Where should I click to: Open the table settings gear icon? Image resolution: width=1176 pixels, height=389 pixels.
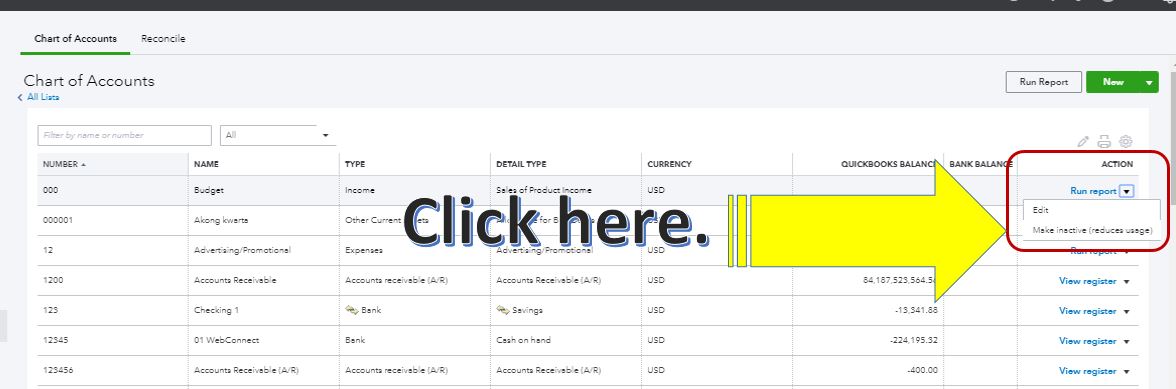click(1125, 141)
